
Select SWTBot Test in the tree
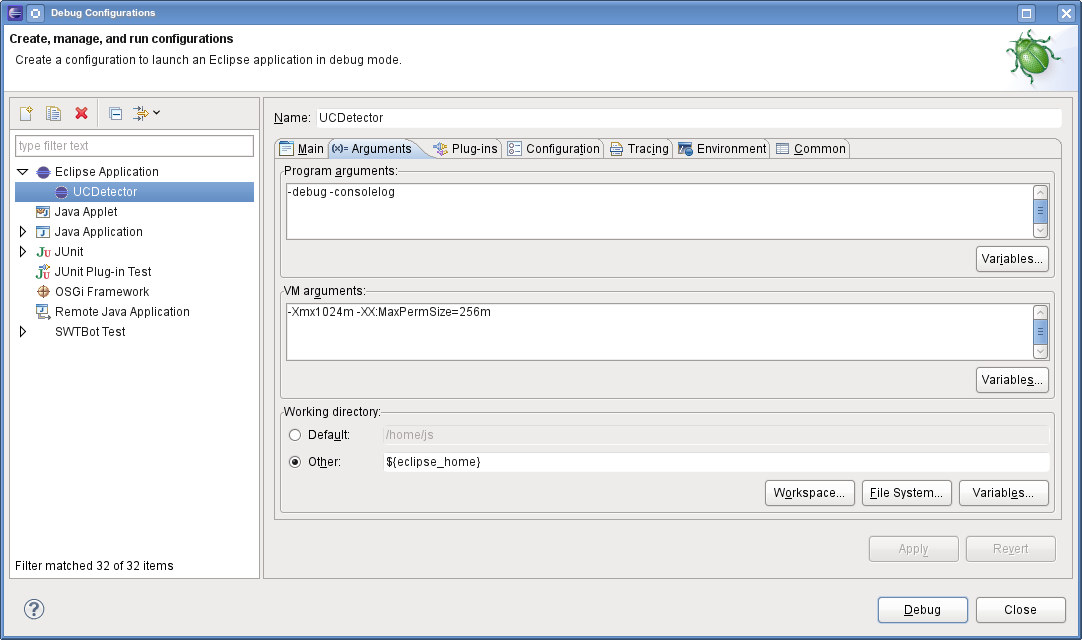[90, 332]
